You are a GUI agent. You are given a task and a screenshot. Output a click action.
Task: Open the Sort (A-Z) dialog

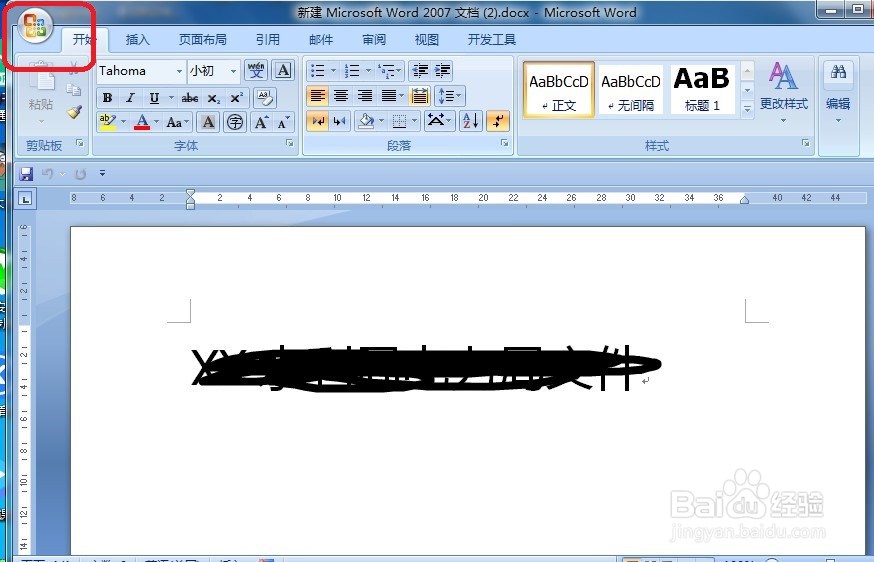pos(470,121)
